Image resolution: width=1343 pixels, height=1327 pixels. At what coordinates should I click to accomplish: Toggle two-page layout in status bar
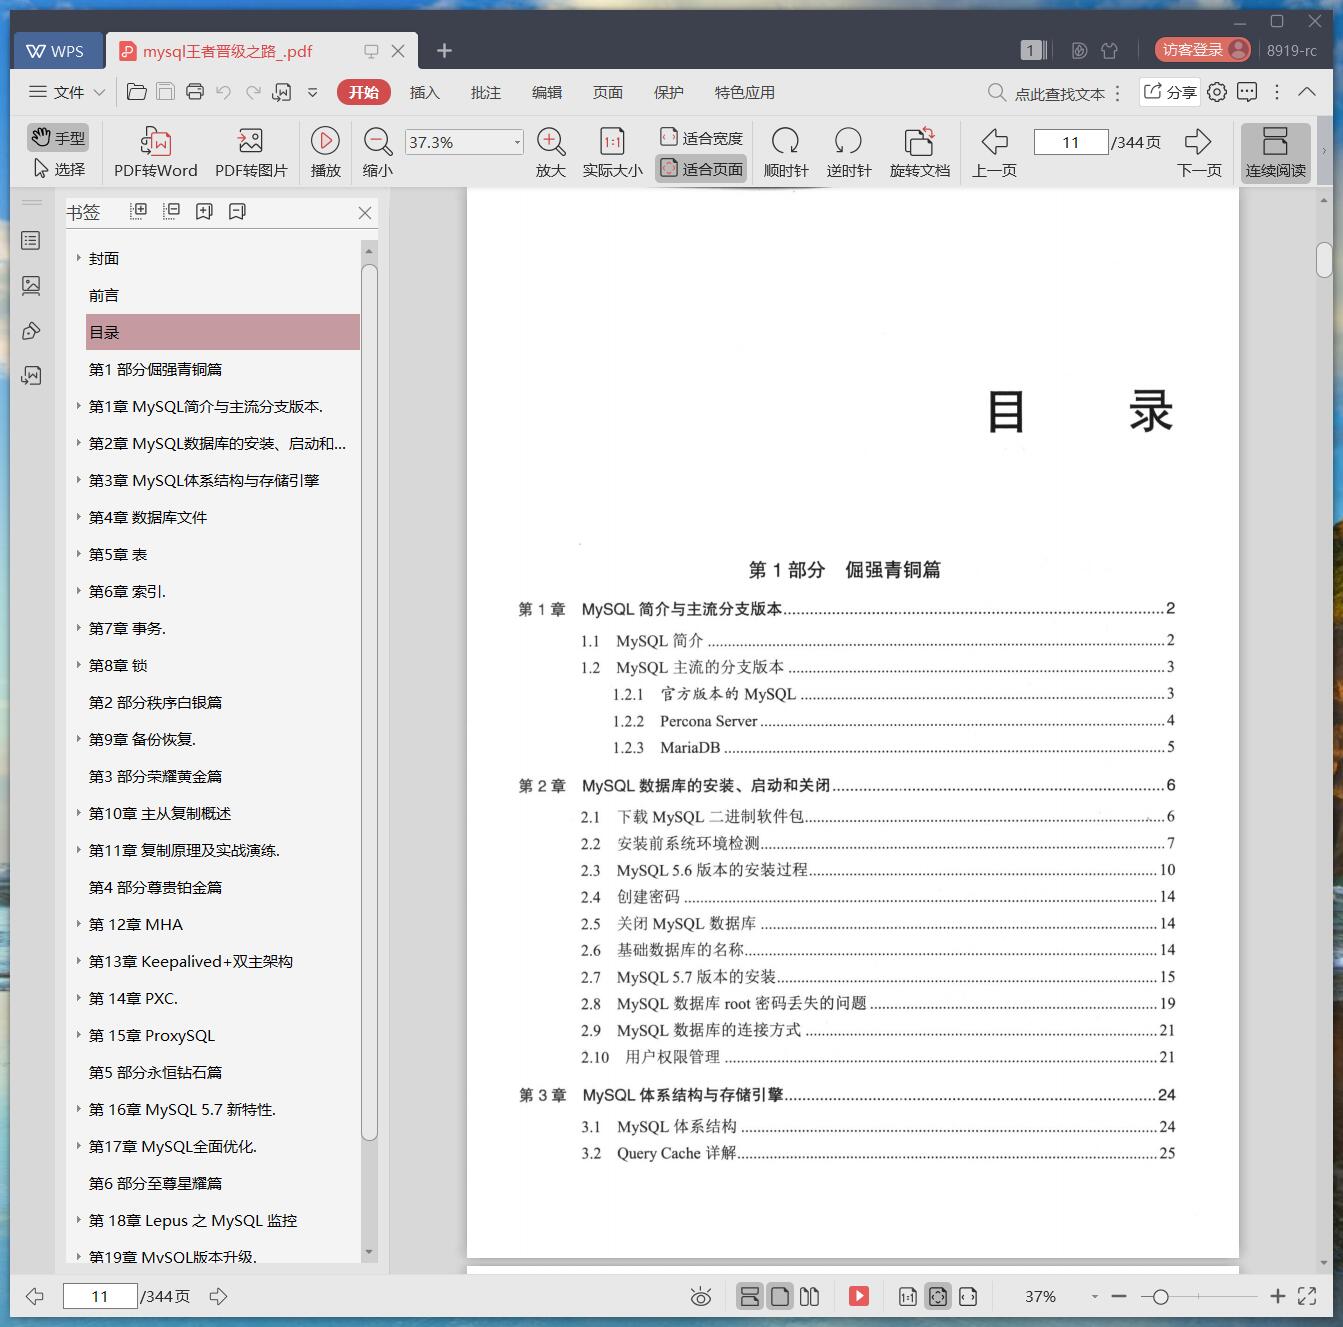click(x=810, y=1296)
